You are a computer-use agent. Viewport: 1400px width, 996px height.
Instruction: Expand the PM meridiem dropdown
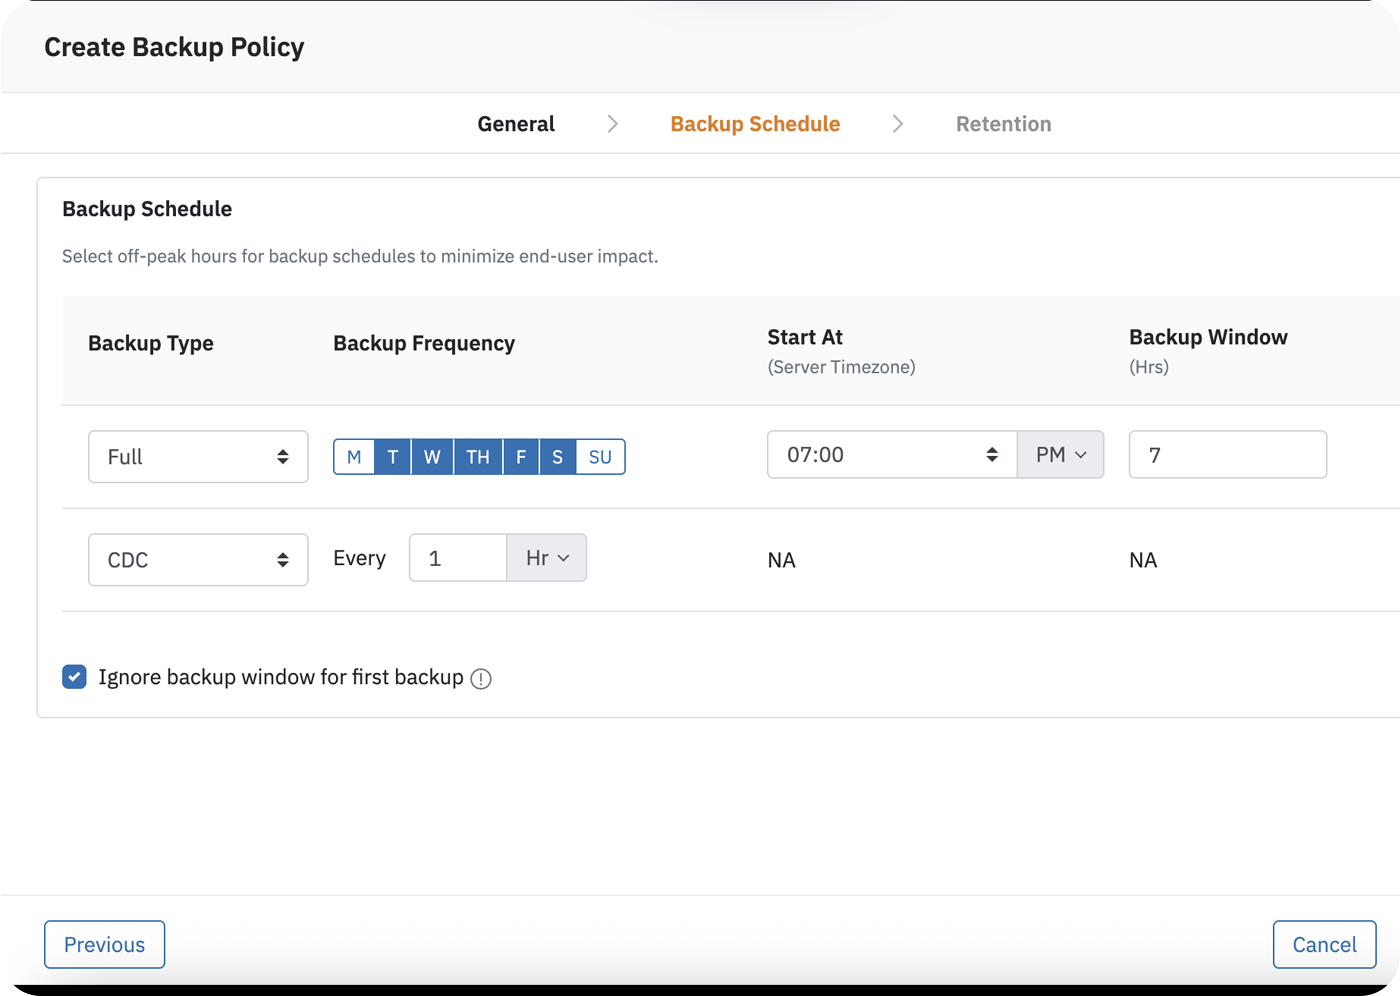click(x=1060, y=455)
